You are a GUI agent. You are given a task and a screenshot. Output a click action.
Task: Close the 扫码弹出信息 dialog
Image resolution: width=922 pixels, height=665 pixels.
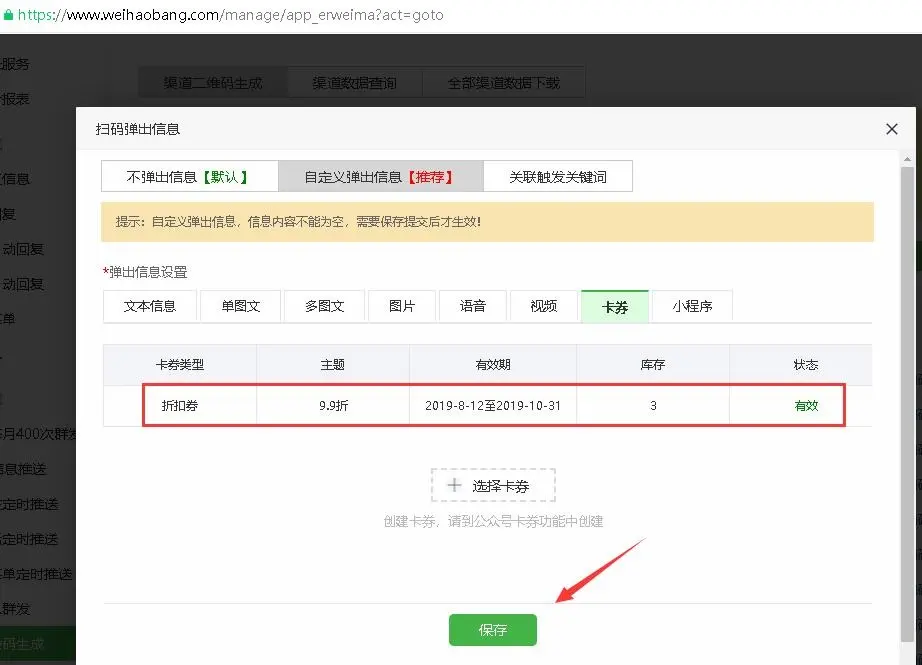click(891, 129)
